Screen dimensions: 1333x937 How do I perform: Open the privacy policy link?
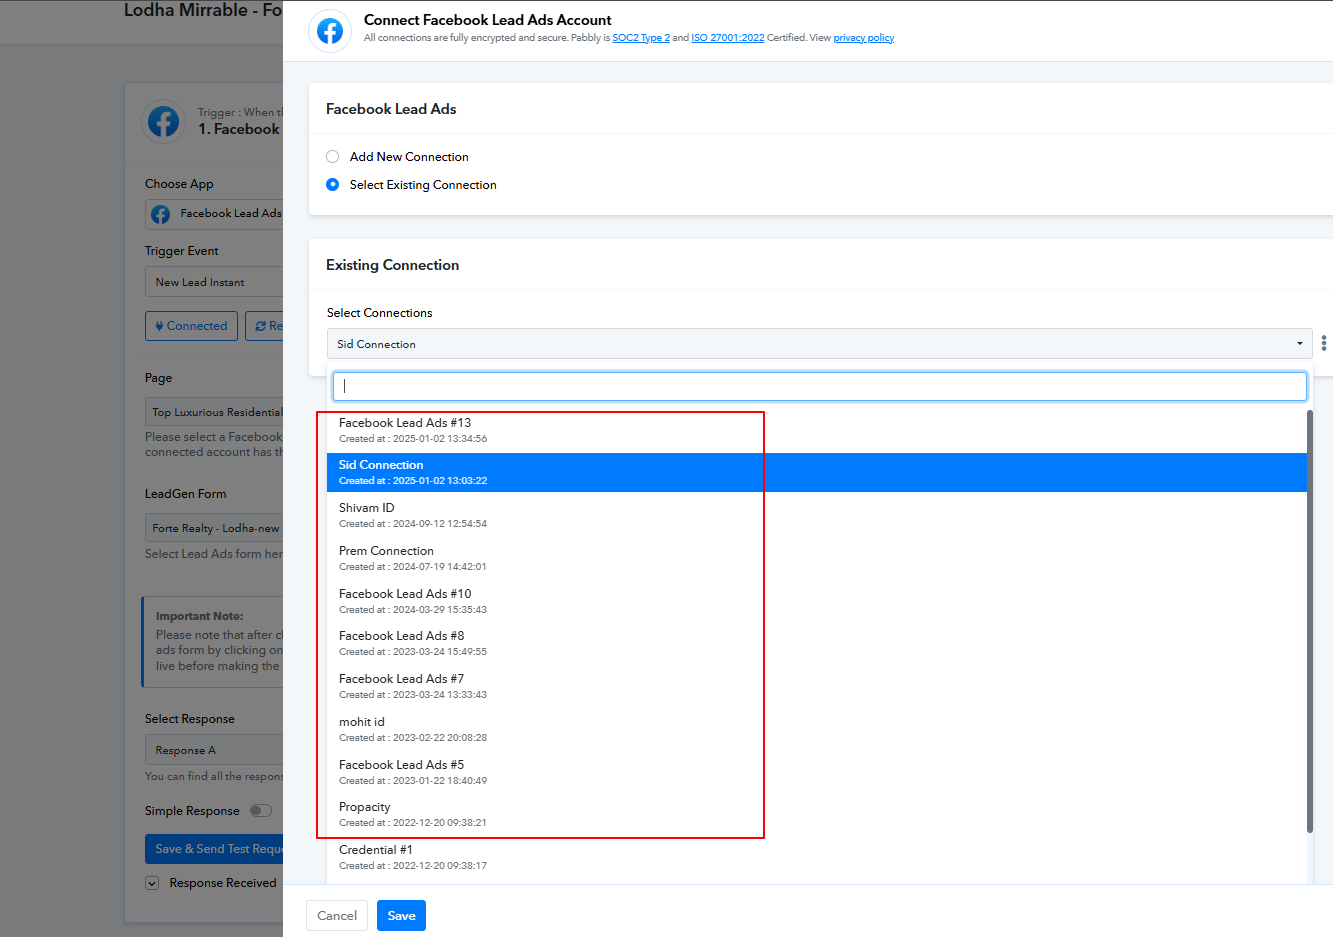click(x=864, y=38)
